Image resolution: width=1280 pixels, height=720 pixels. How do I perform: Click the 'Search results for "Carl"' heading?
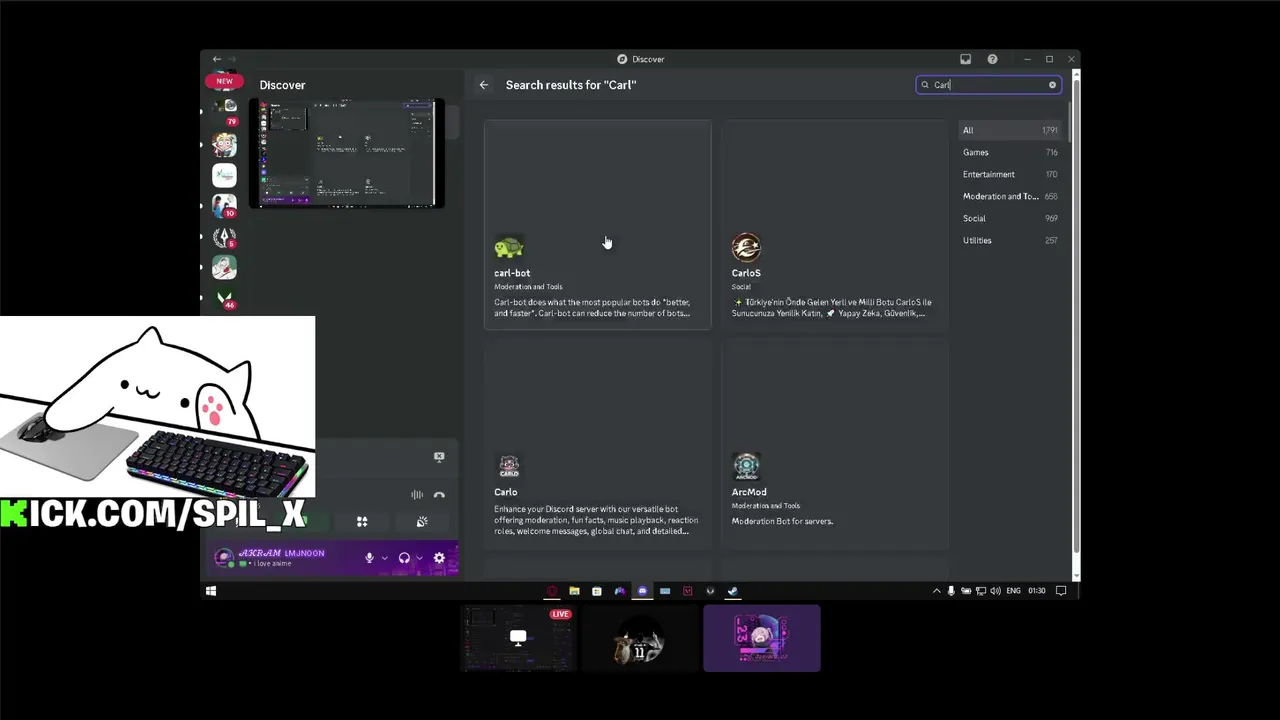point(571,85)
